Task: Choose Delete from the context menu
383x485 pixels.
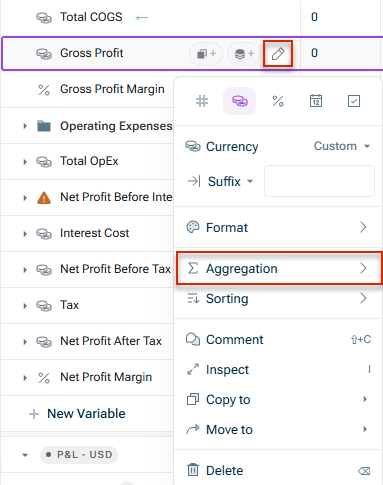Action: (x=278, y=471)
